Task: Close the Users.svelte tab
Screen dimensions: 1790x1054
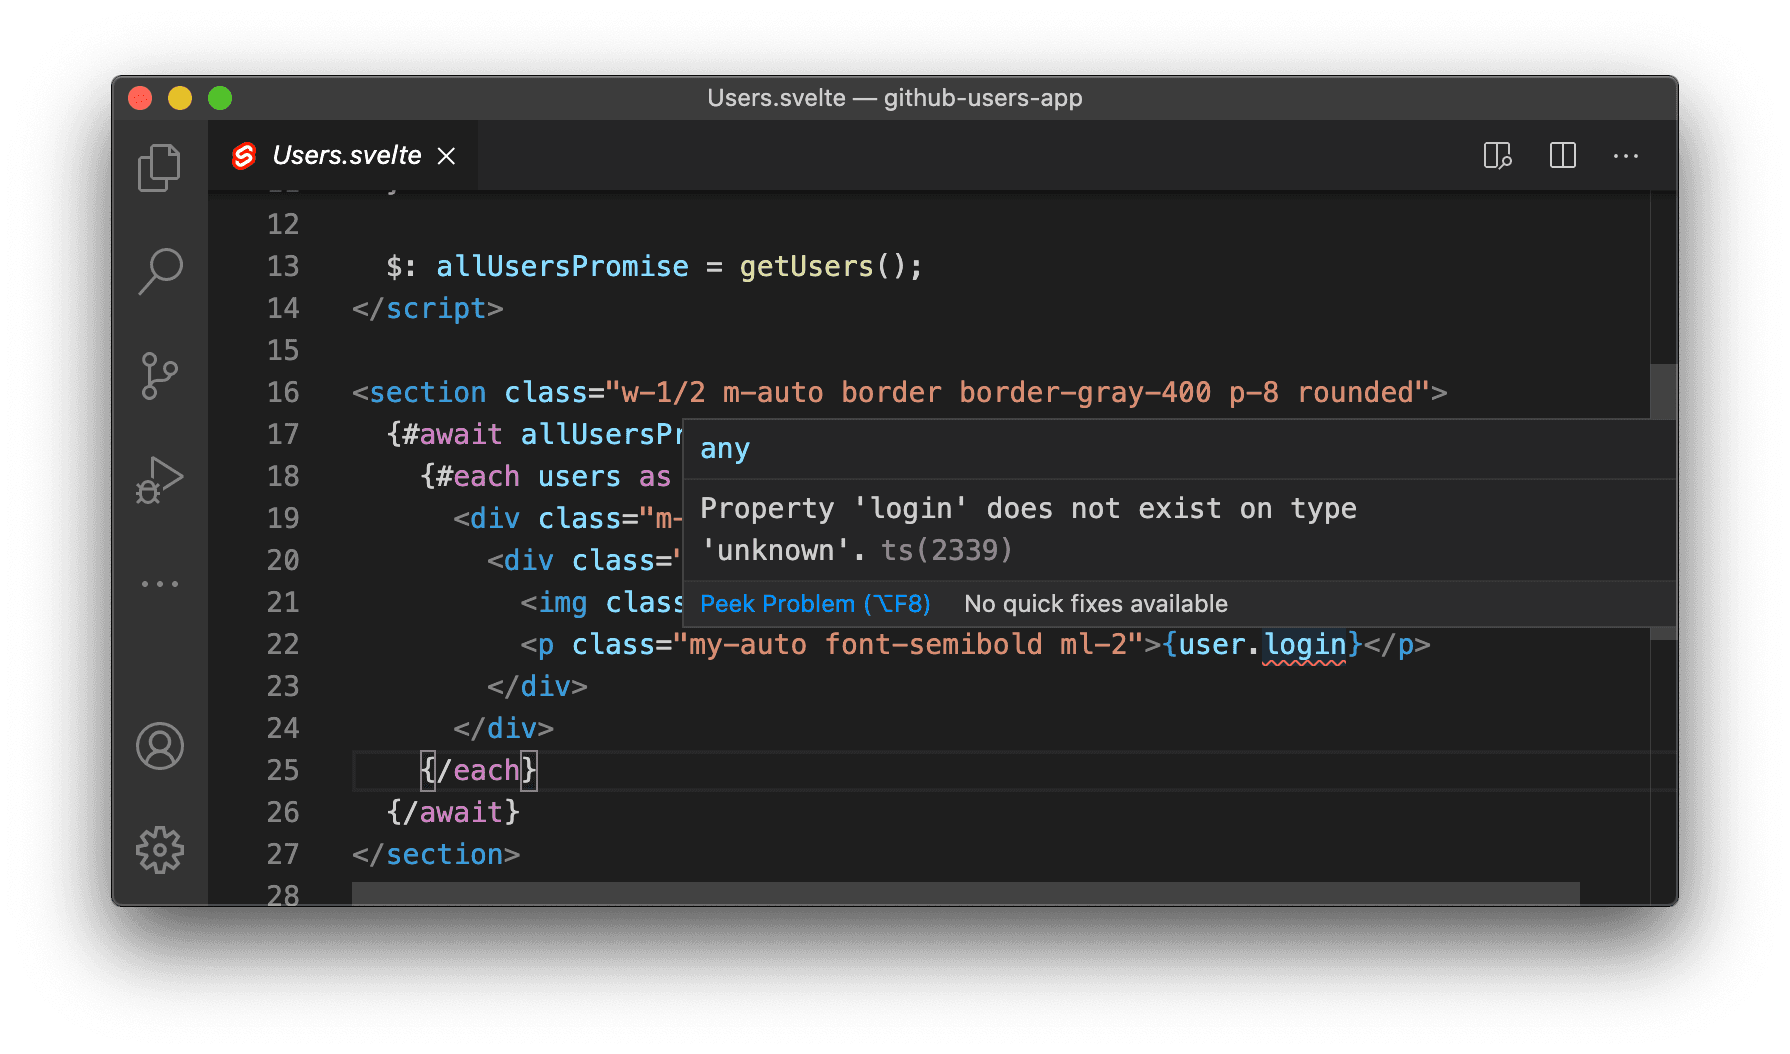Action: click(x=446, y=155)
